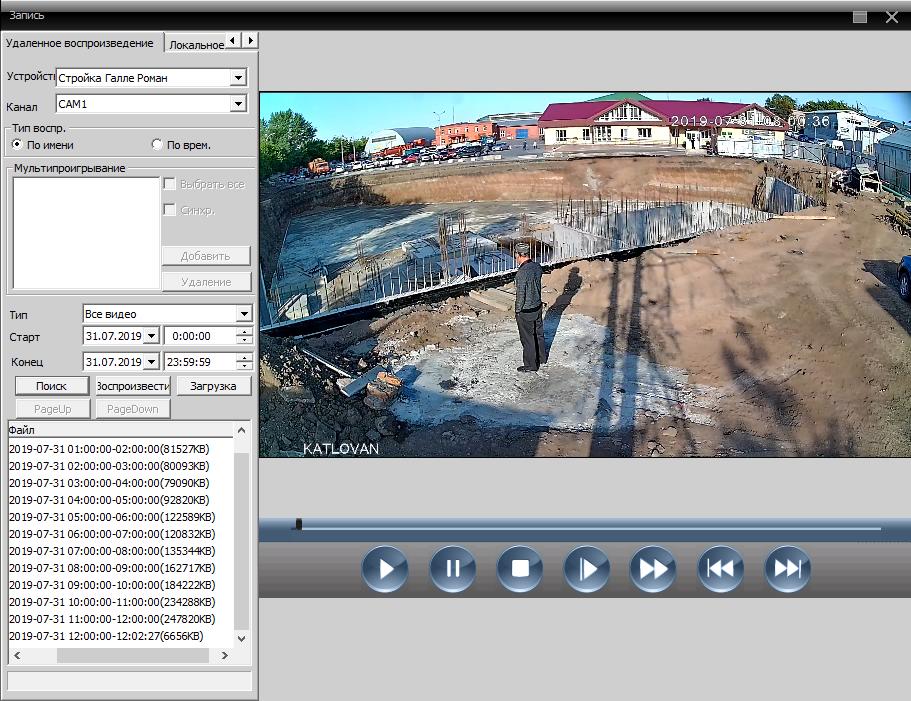The width and height of the screenshot is (911, 701).
Task: Jump to the previous recording file
Action: pyautogui.click(x=720, y=569)
